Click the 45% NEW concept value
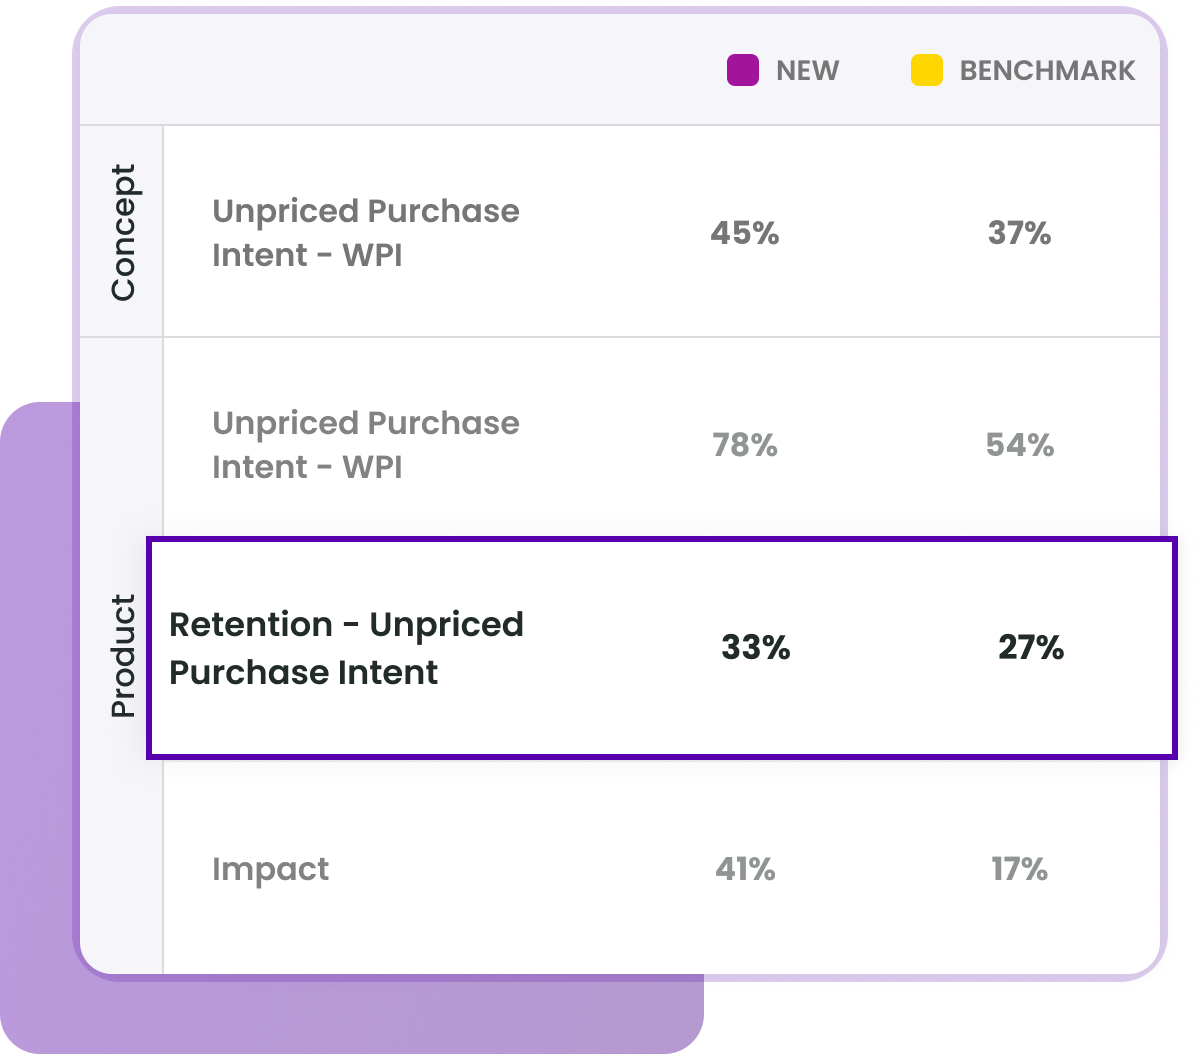The width and height of the screenshot is (1204, 1054). (x=744, y=233)
